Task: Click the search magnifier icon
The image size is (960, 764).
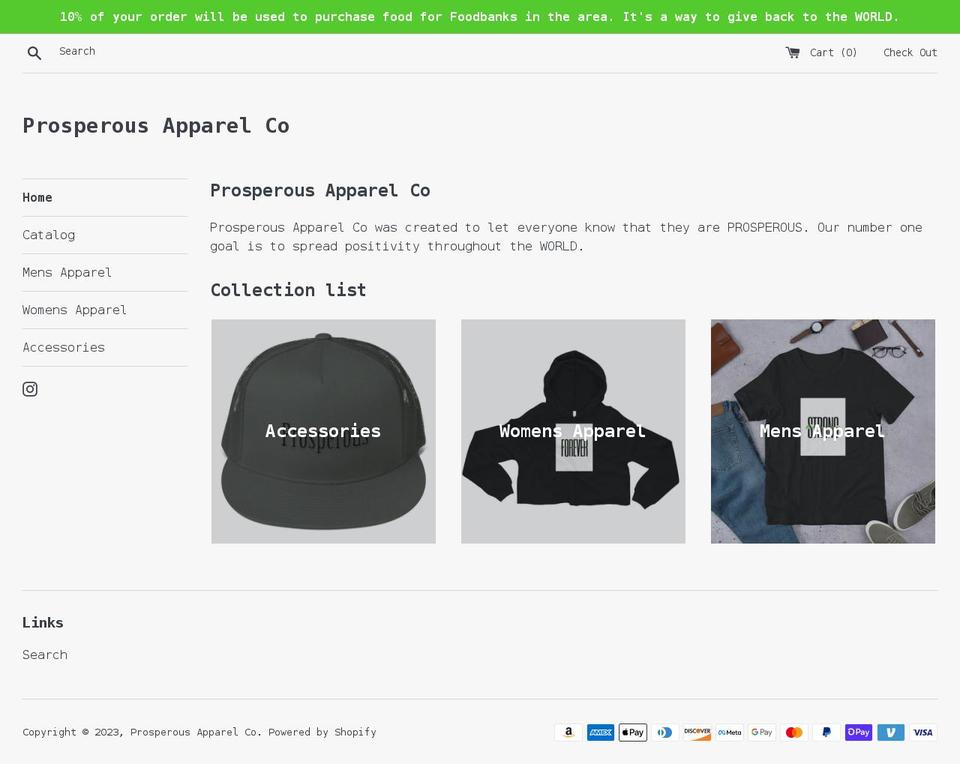Action: 34,53
